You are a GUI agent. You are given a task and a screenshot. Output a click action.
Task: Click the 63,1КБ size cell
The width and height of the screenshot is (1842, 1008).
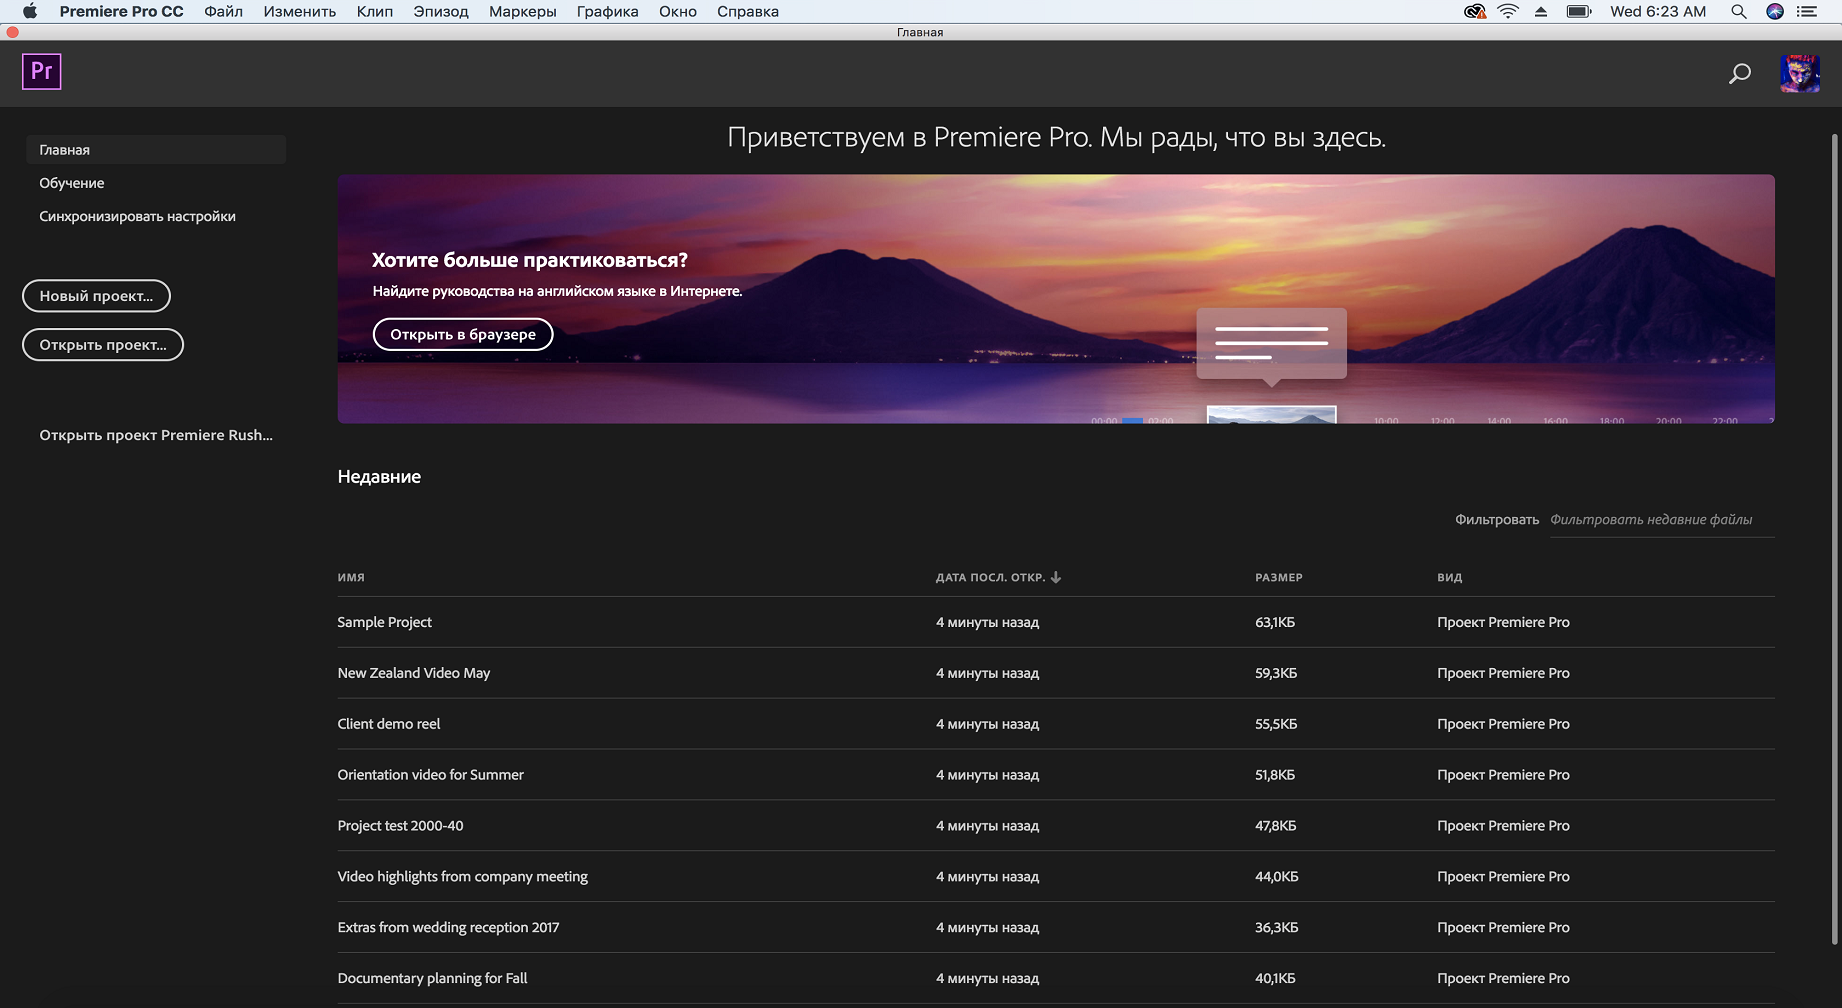(x=1275, y=622)
